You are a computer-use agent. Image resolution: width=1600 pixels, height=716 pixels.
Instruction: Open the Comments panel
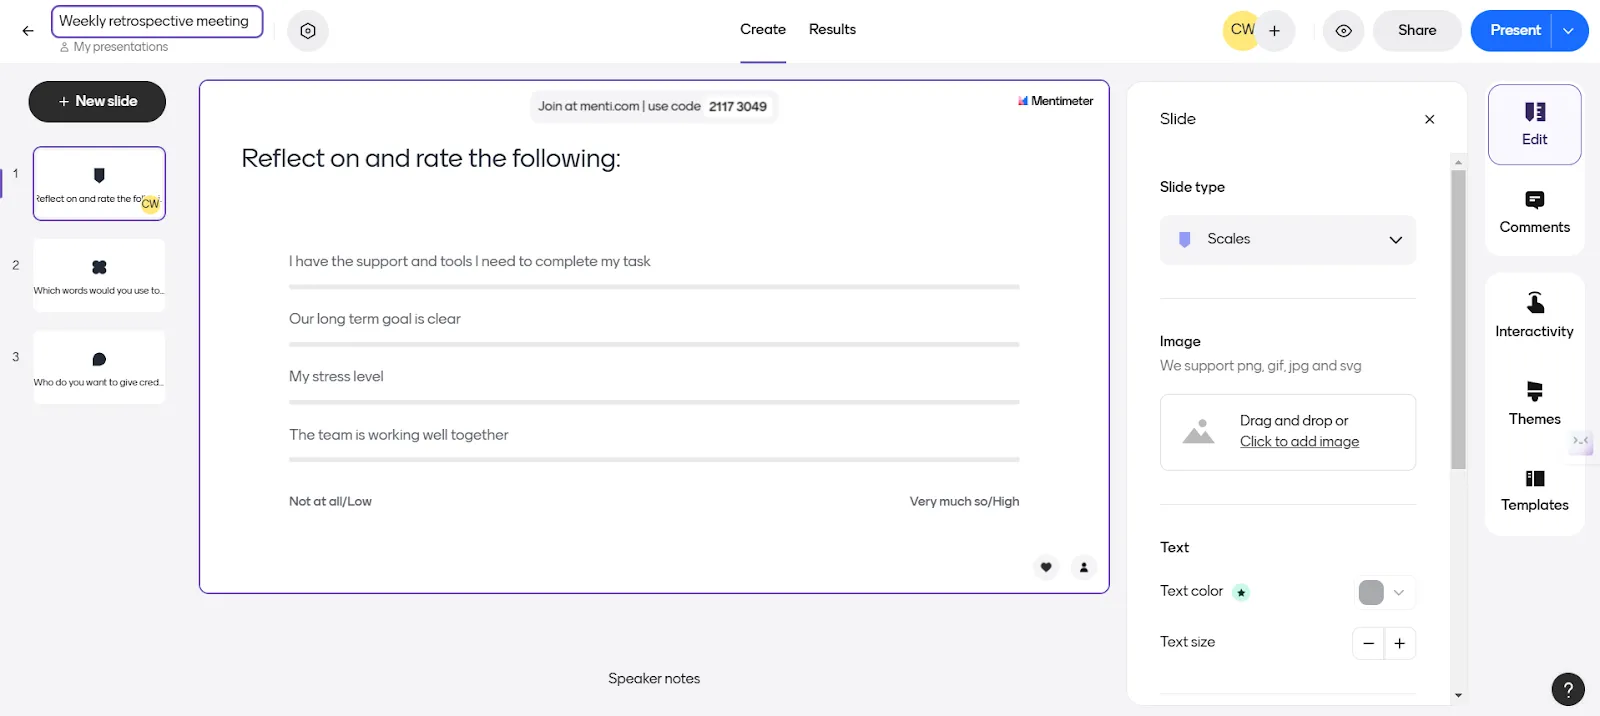coord(1534,212)
